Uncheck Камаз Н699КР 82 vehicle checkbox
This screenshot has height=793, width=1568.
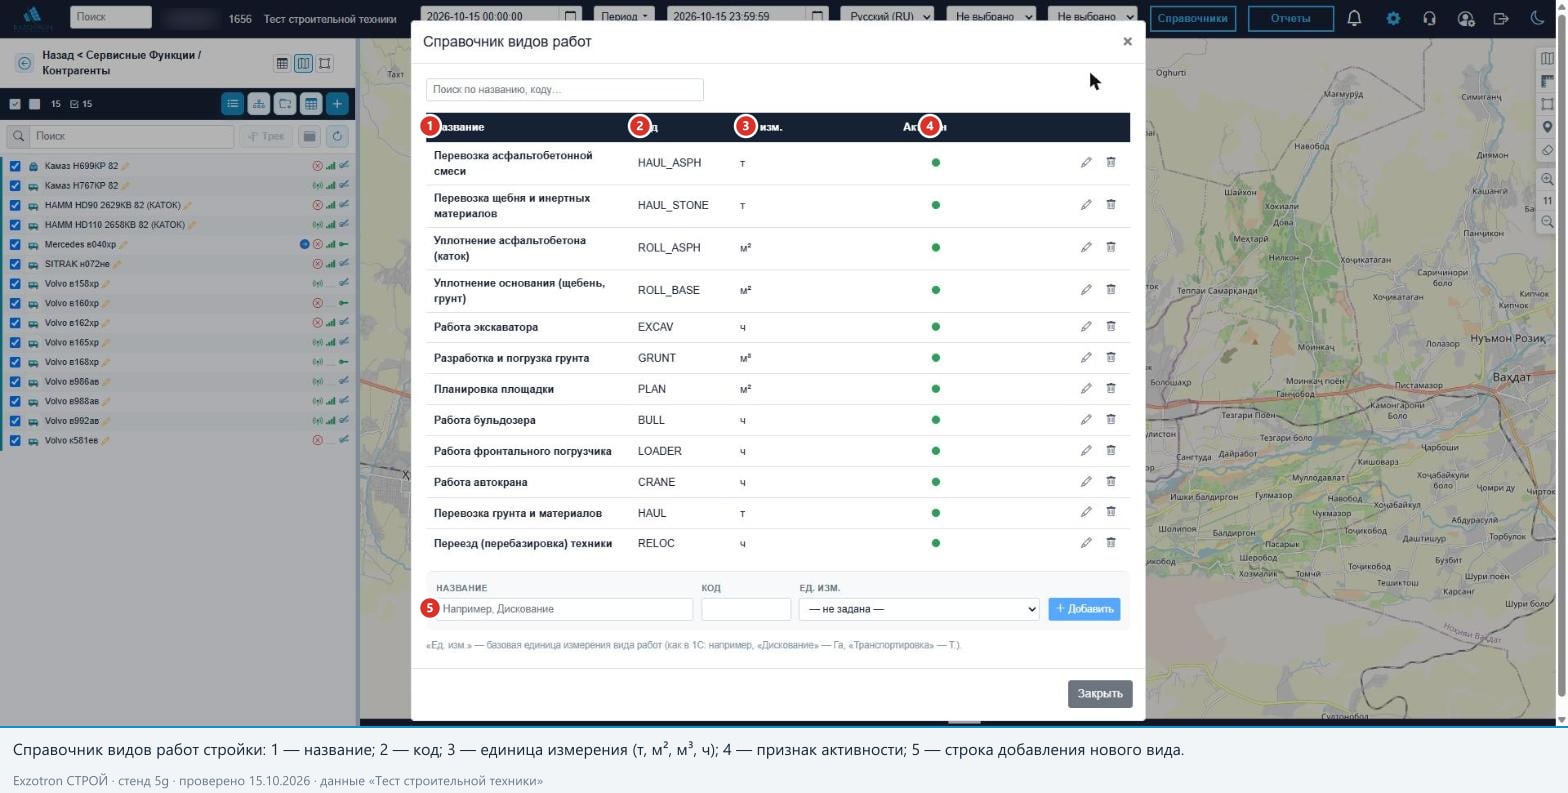click(x=15, y=166)
